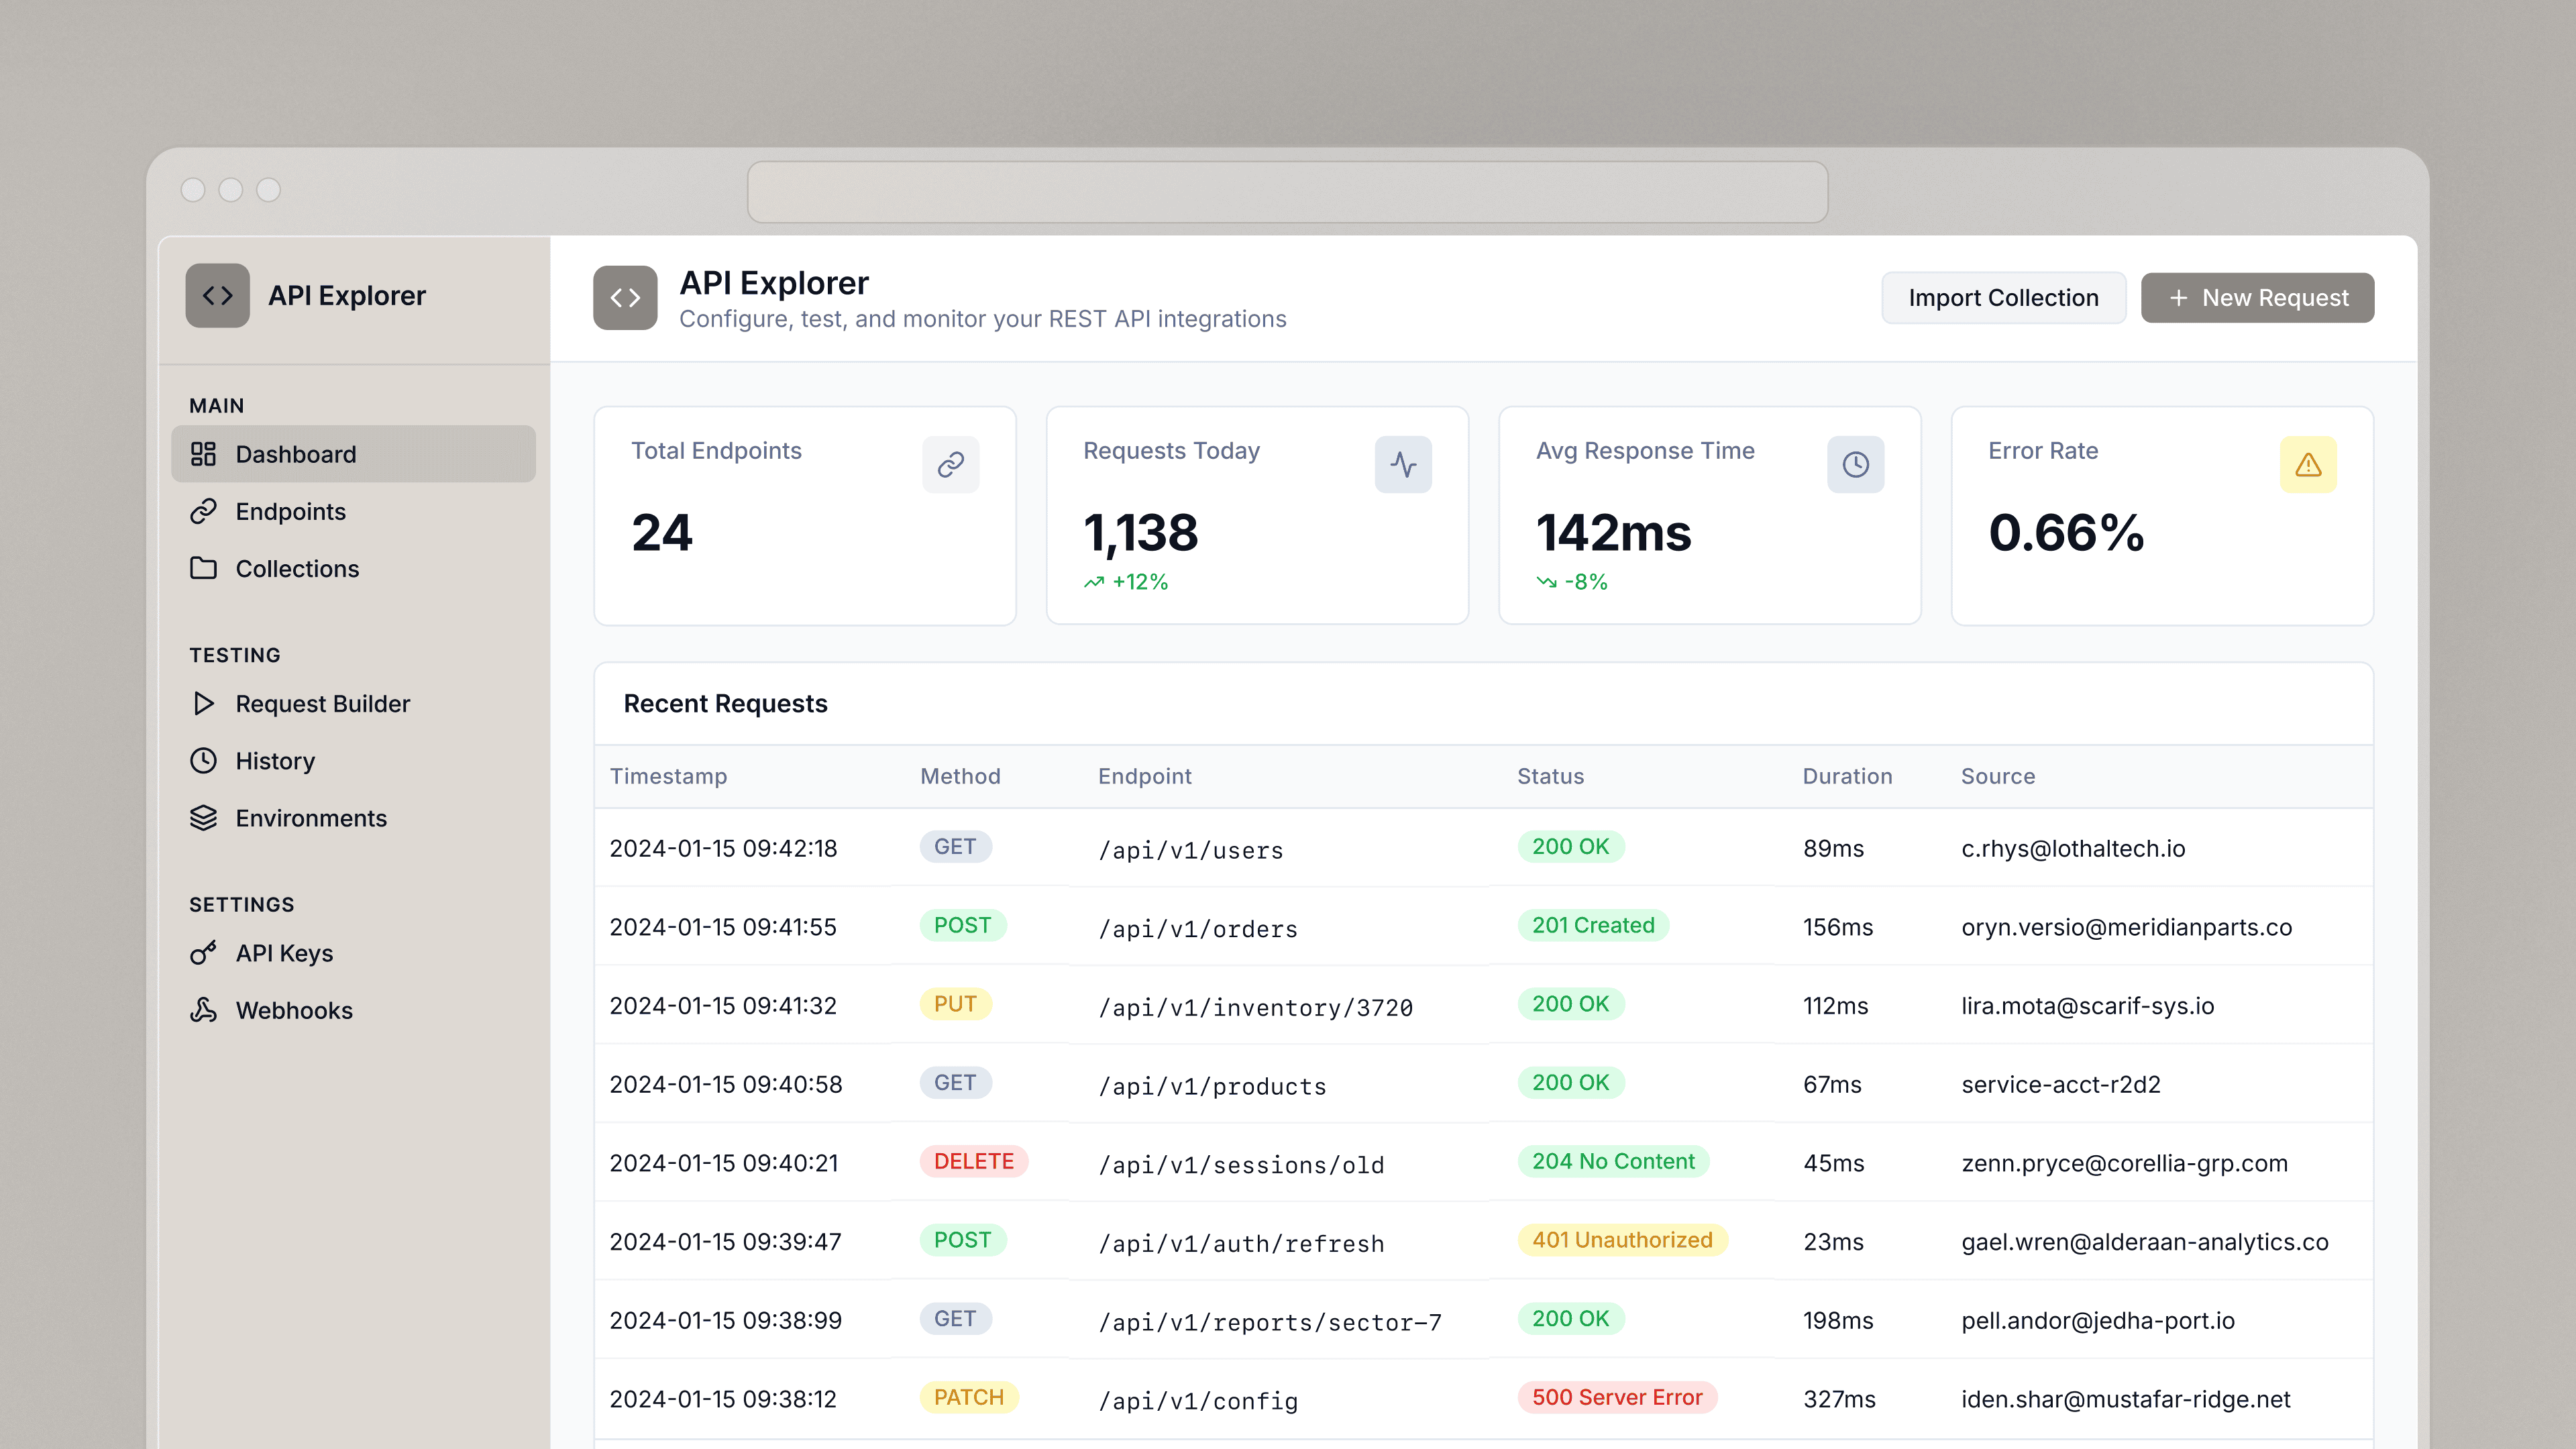Open Collections from the sidebar
Viewport: 2576px width, 1449px height.
[x=353, y=568]
